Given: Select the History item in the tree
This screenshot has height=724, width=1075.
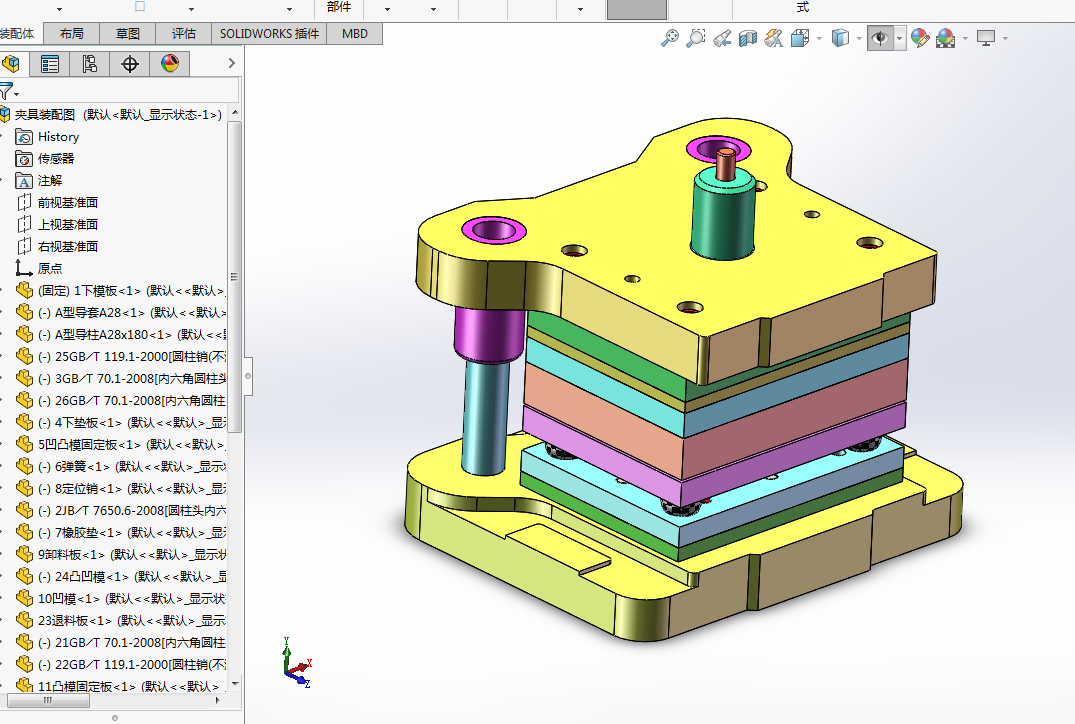Looking at the screenshot, I should (x=58, y=137).
